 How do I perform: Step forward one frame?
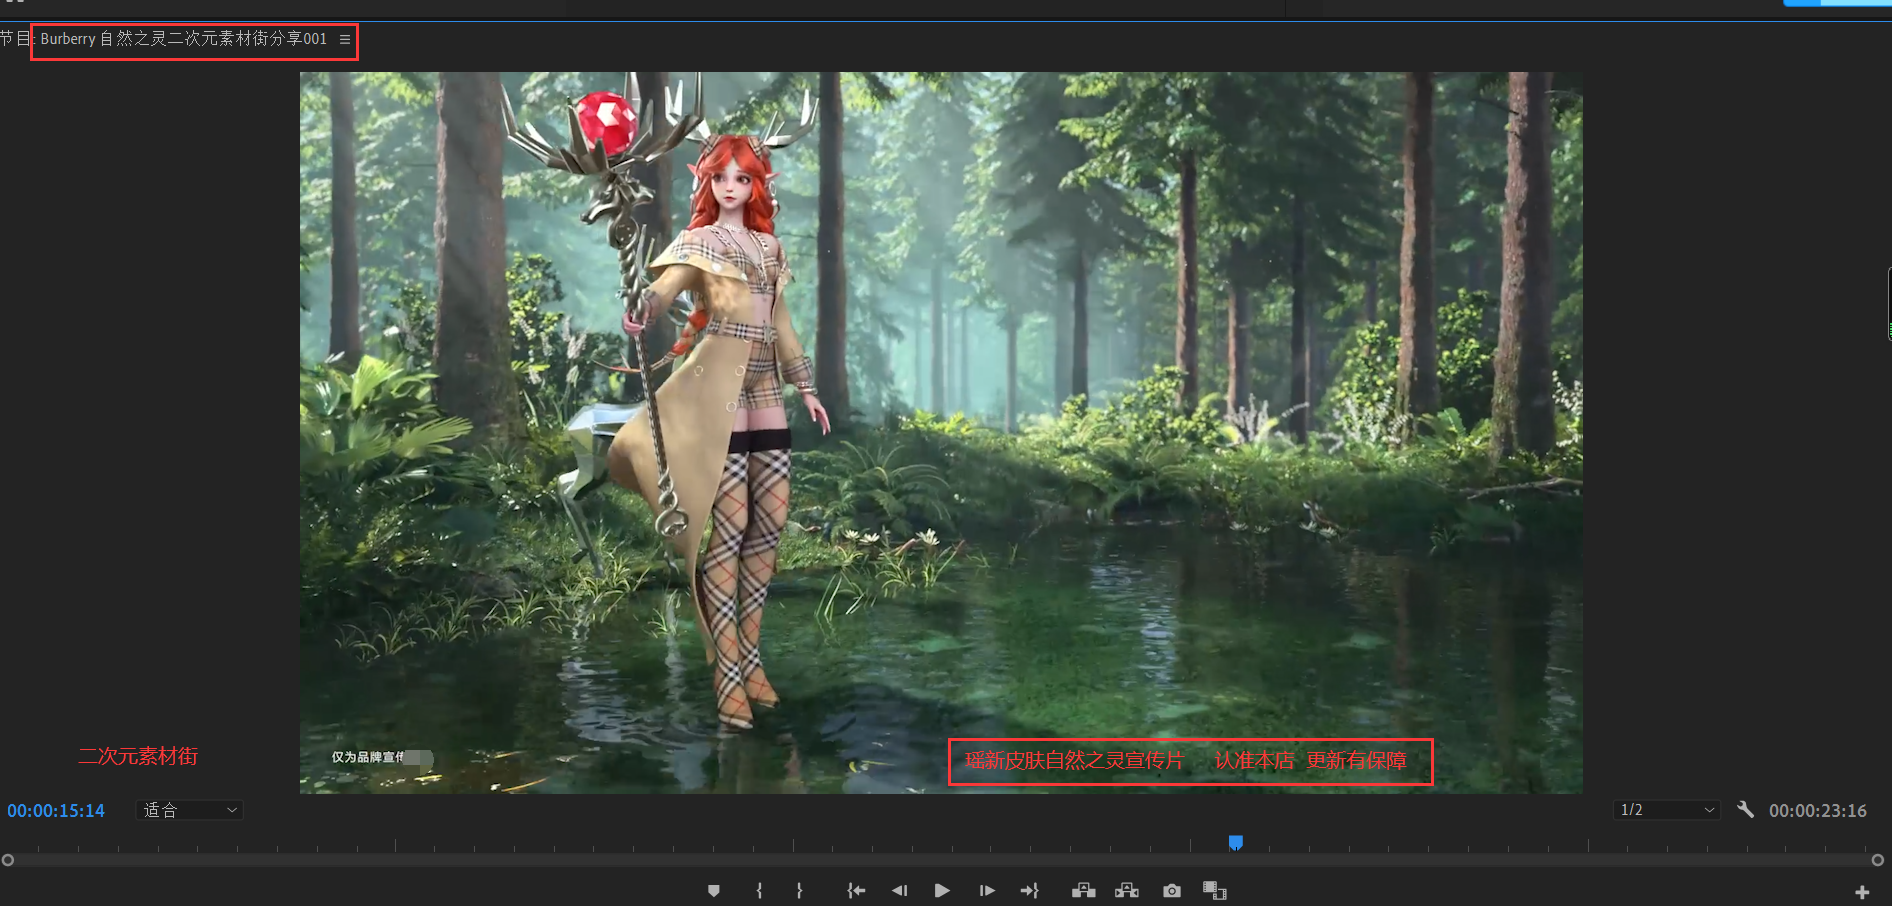pos(987,891)
